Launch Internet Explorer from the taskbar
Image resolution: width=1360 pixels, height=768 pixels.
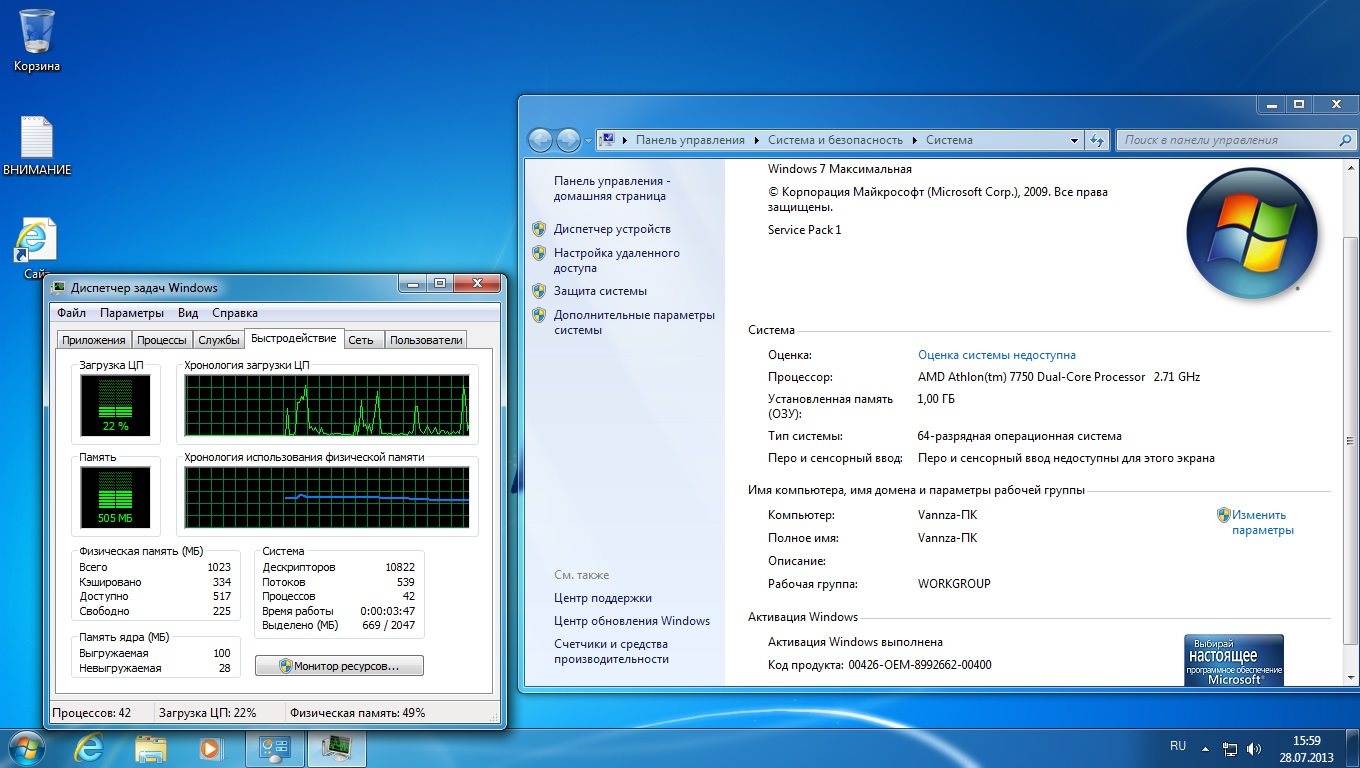pyautogui.click(x=90, y=748)
